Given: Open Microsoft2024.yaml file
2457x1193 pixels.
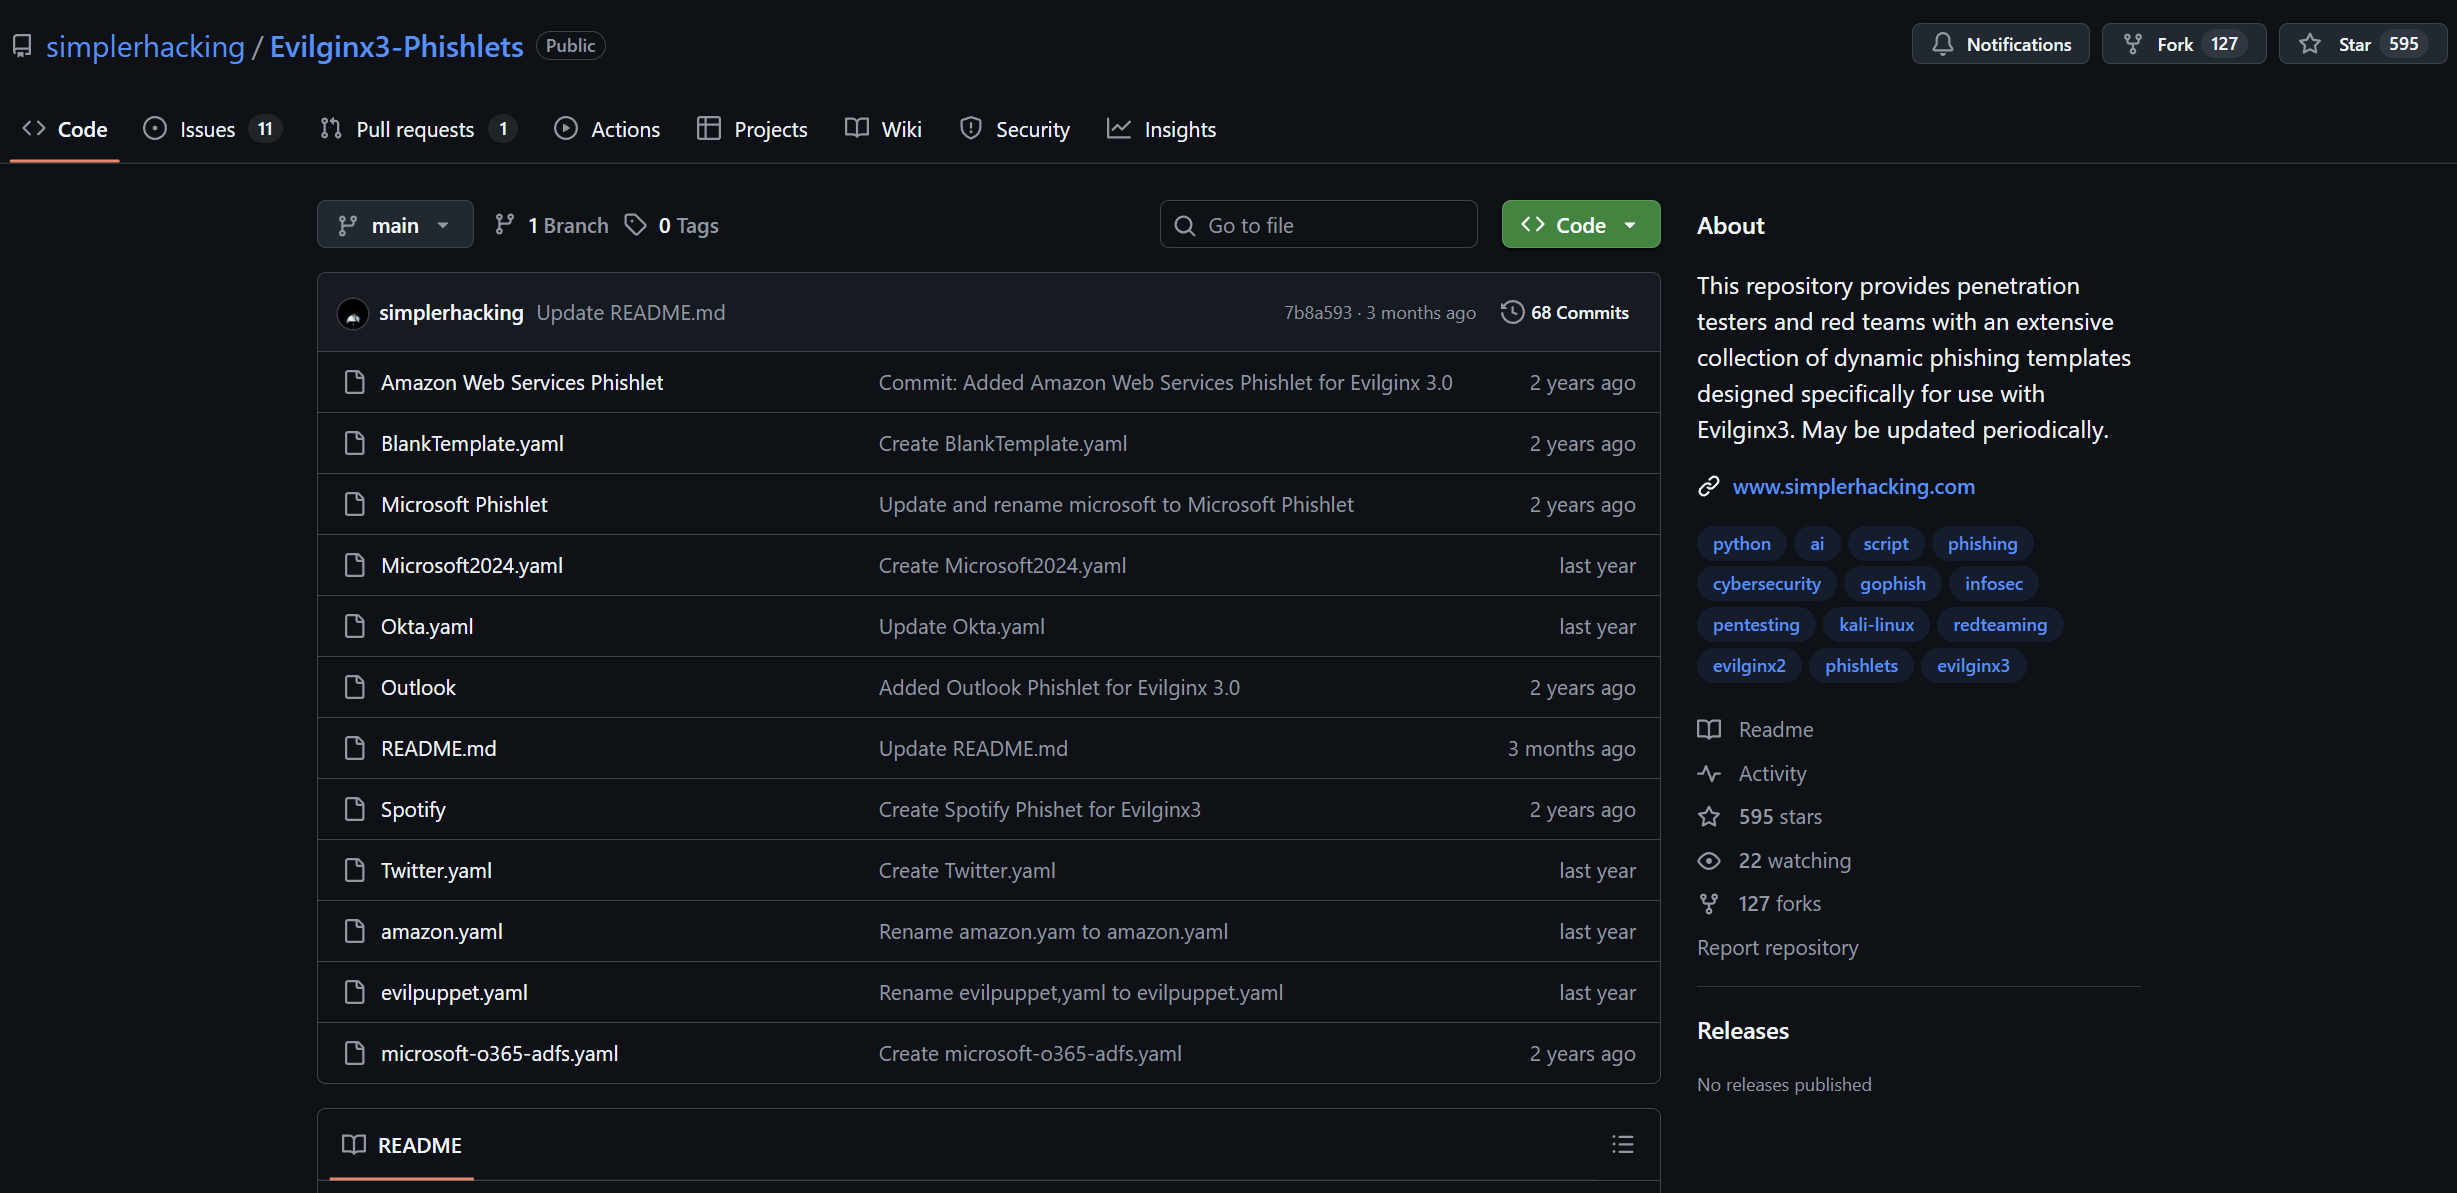Looking at the screenshot, I should tap(472, 565).
